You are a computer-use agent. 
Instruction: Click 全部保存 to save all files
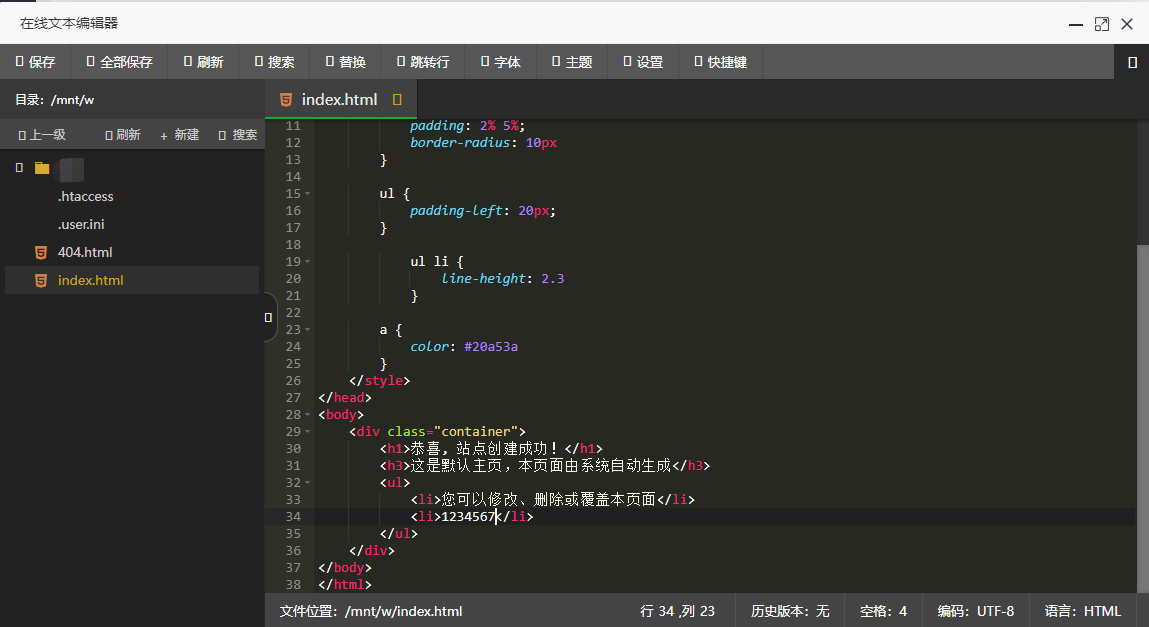tap(119, 62)
